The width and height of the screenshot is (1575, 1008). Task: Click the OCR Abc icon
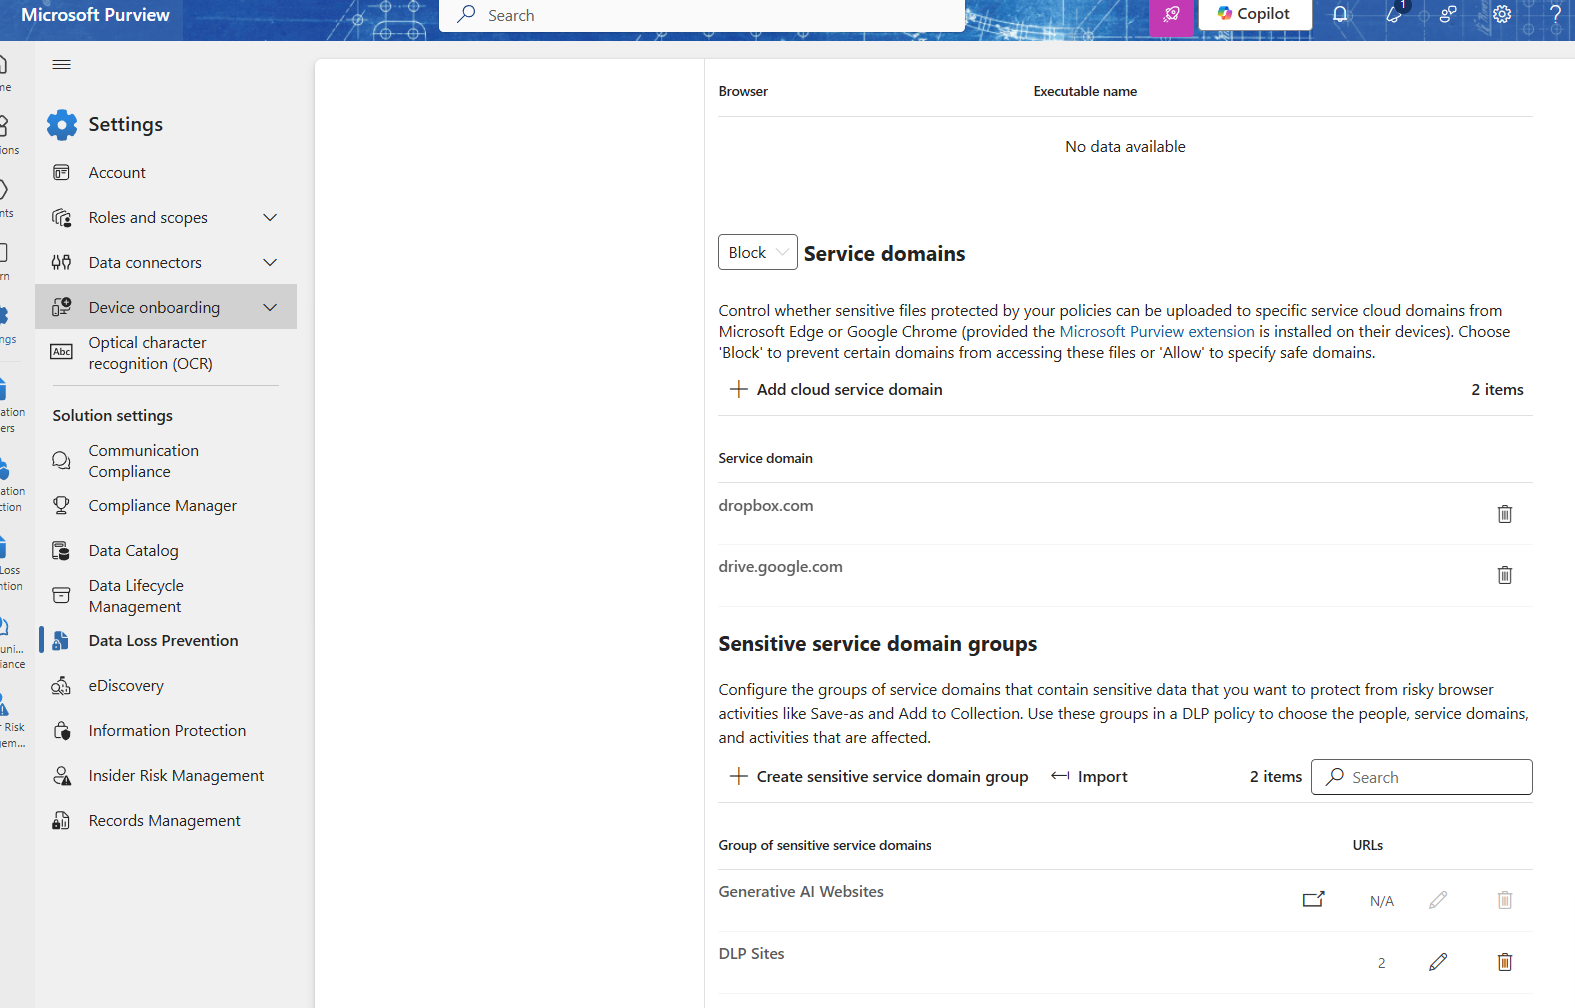[61, 352]
